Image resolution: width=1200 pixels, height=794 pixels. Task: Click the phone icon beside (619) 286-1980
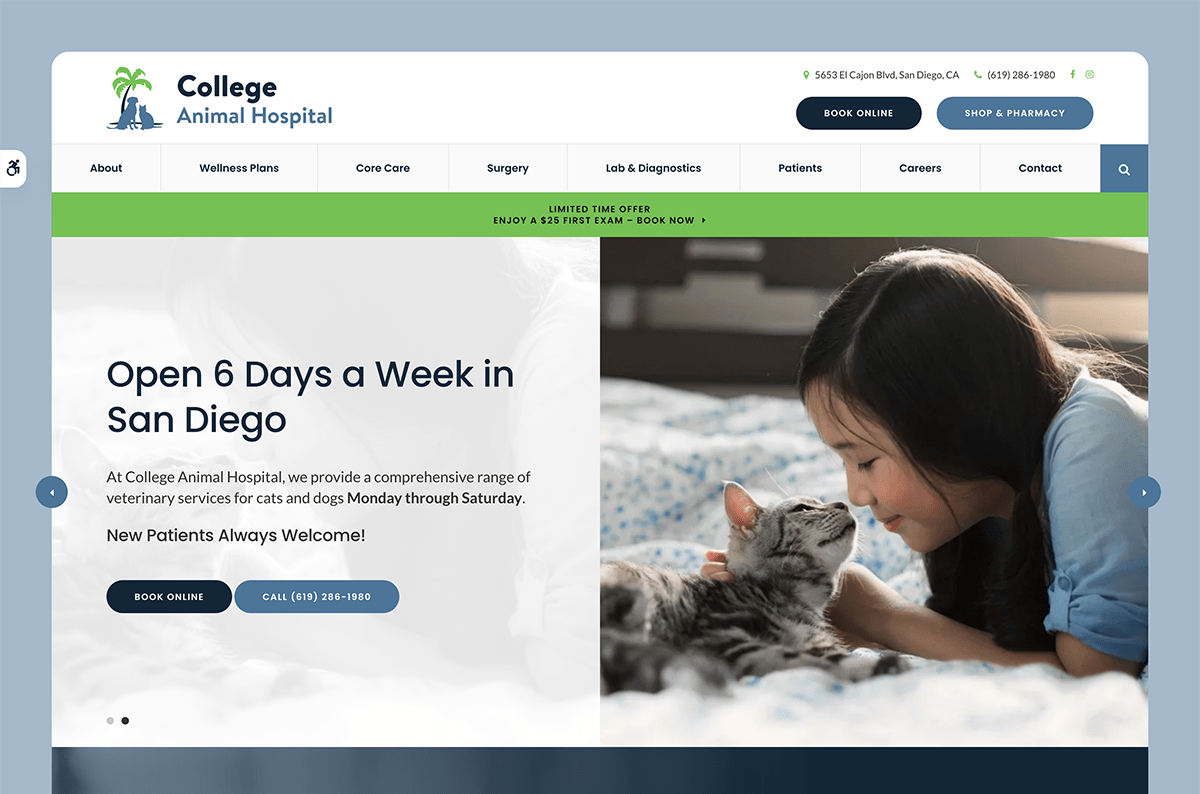pos(978,75)
